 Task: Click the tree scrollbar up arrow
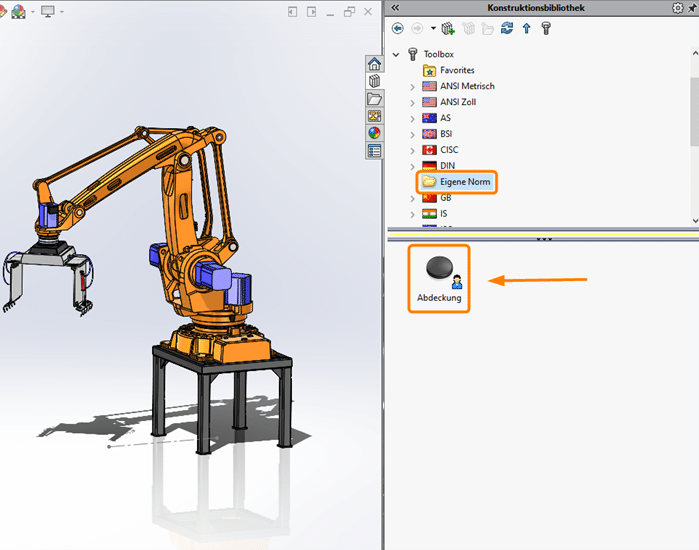point(695,53)
